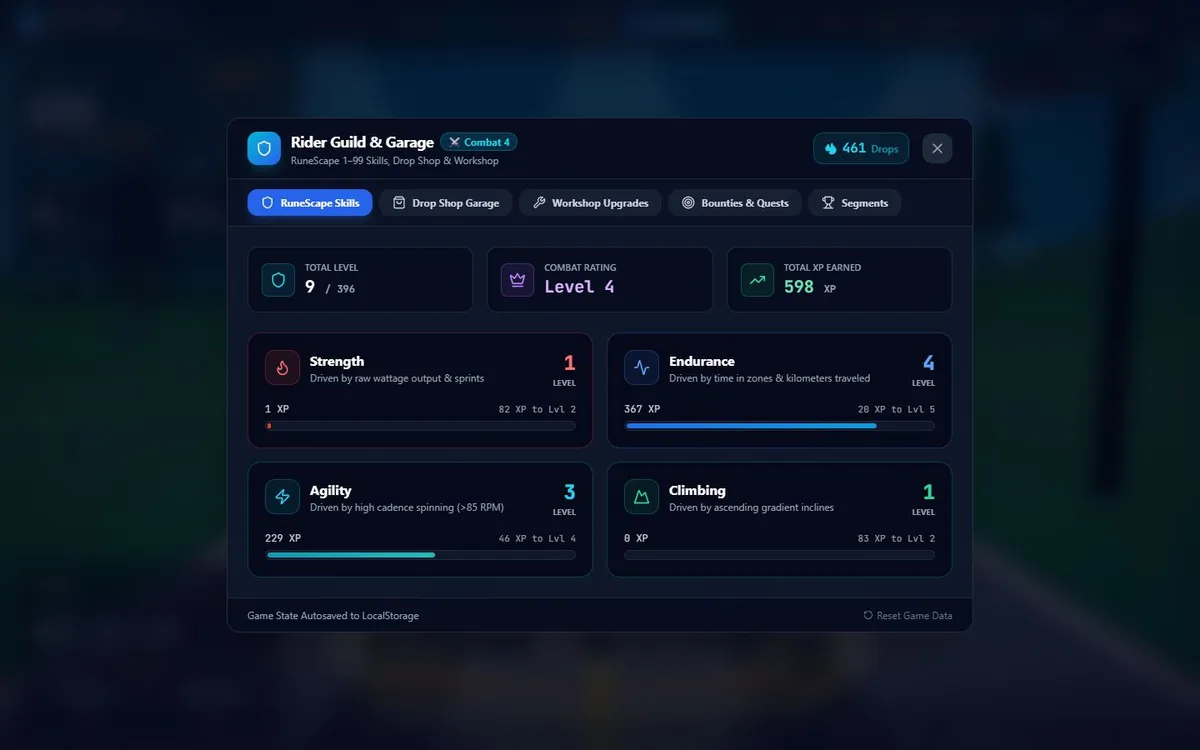
Task: Click the 461 Drops balance button
Action: 861,148
